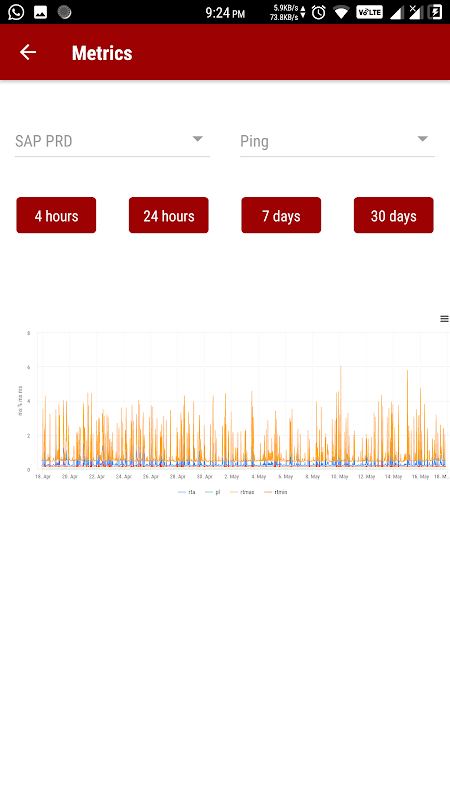Tap the battery charging icon
The width and height of the screenshot is (450, 800).
coord(435,12)
